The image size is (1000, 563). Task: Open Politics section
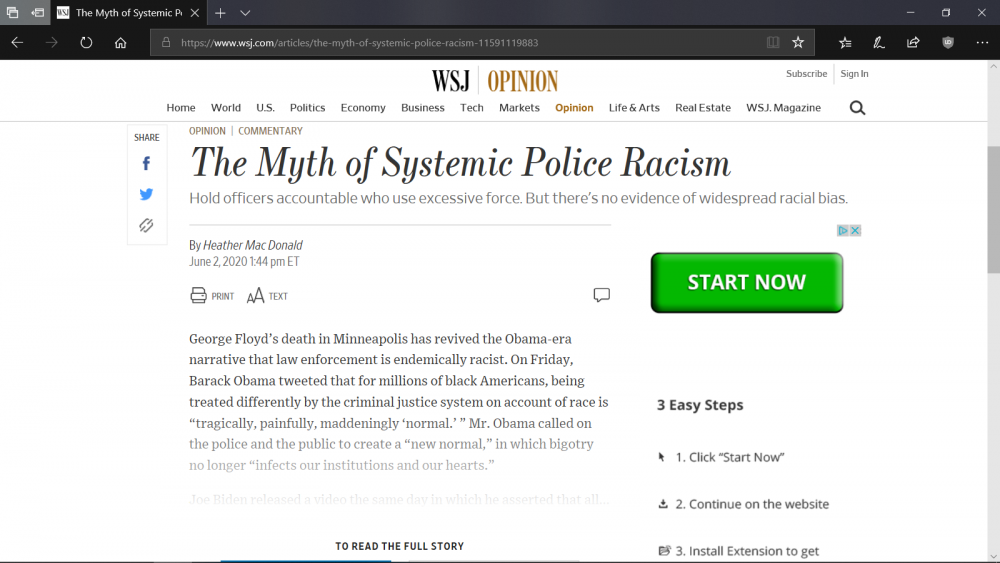pyautogui.click(x=307, y=108)
